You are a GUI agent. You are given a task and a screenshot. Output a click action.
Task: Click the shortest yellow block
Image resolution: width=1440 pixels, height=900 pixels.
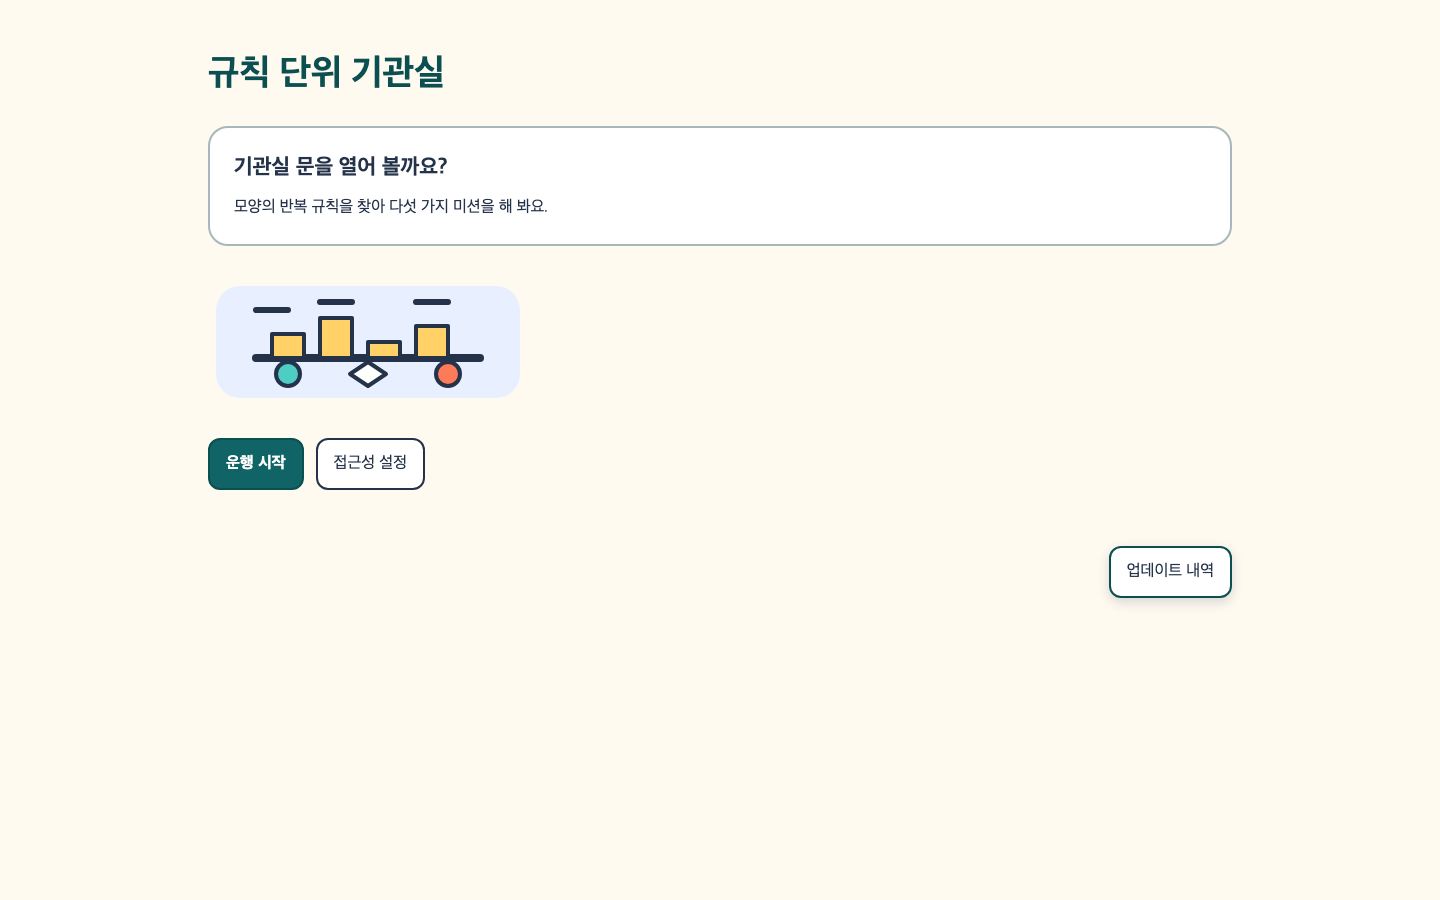[384, 349]
